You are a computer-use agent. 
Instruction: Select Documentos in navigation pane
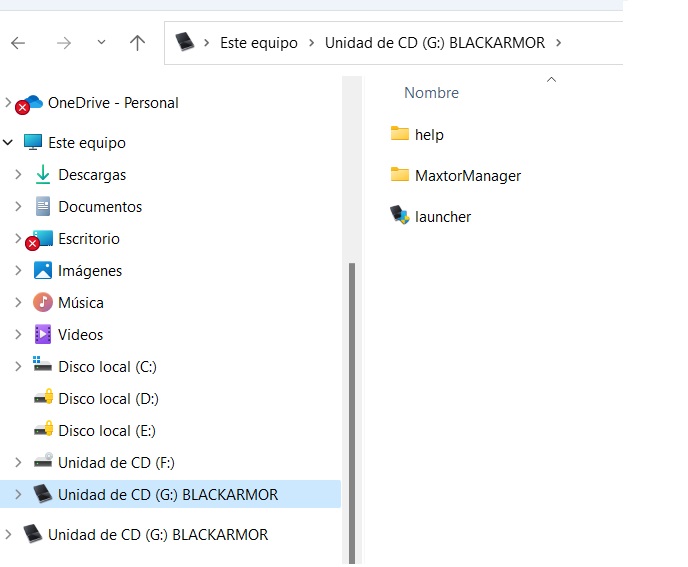click(x=100, y=207)
